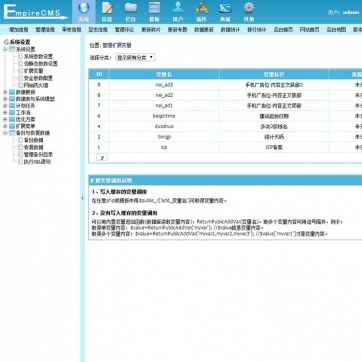Expand the 工作流 tree node
This screenshot has height=362, width=362.
pos(5,113)
